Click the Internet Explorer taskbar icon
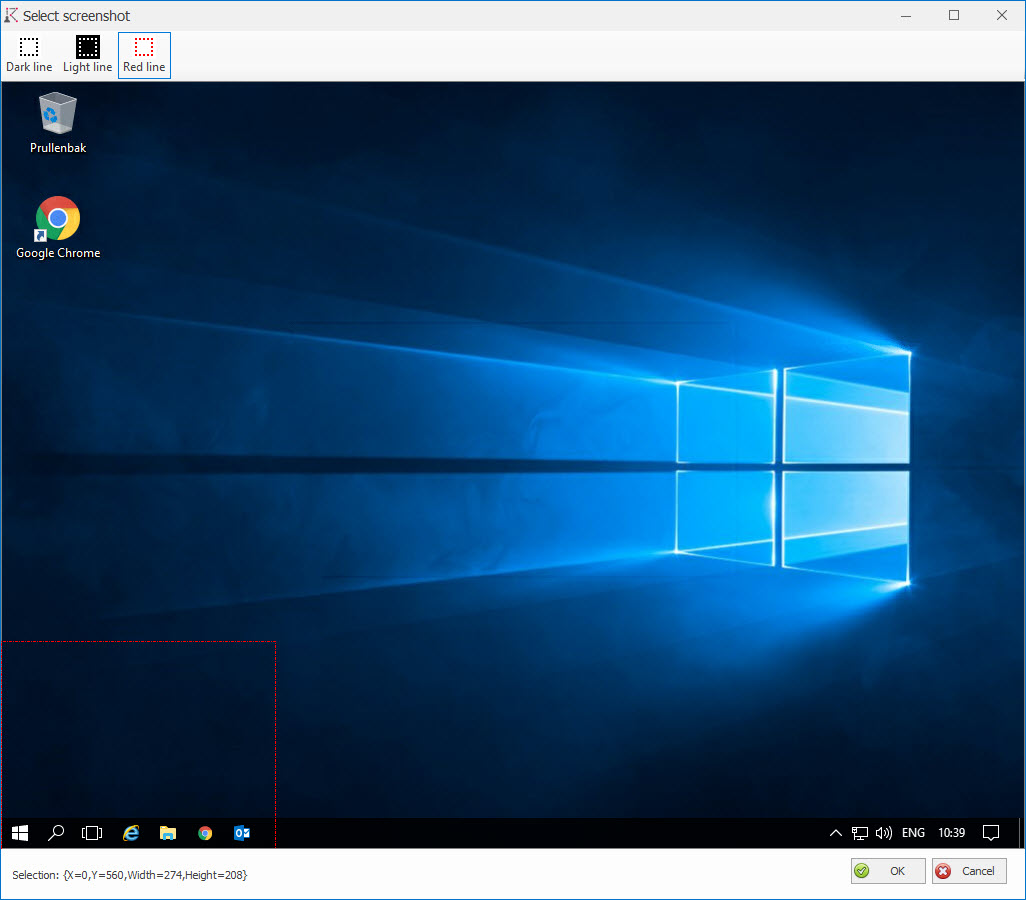1026x900 pixels. pos(130,833)
